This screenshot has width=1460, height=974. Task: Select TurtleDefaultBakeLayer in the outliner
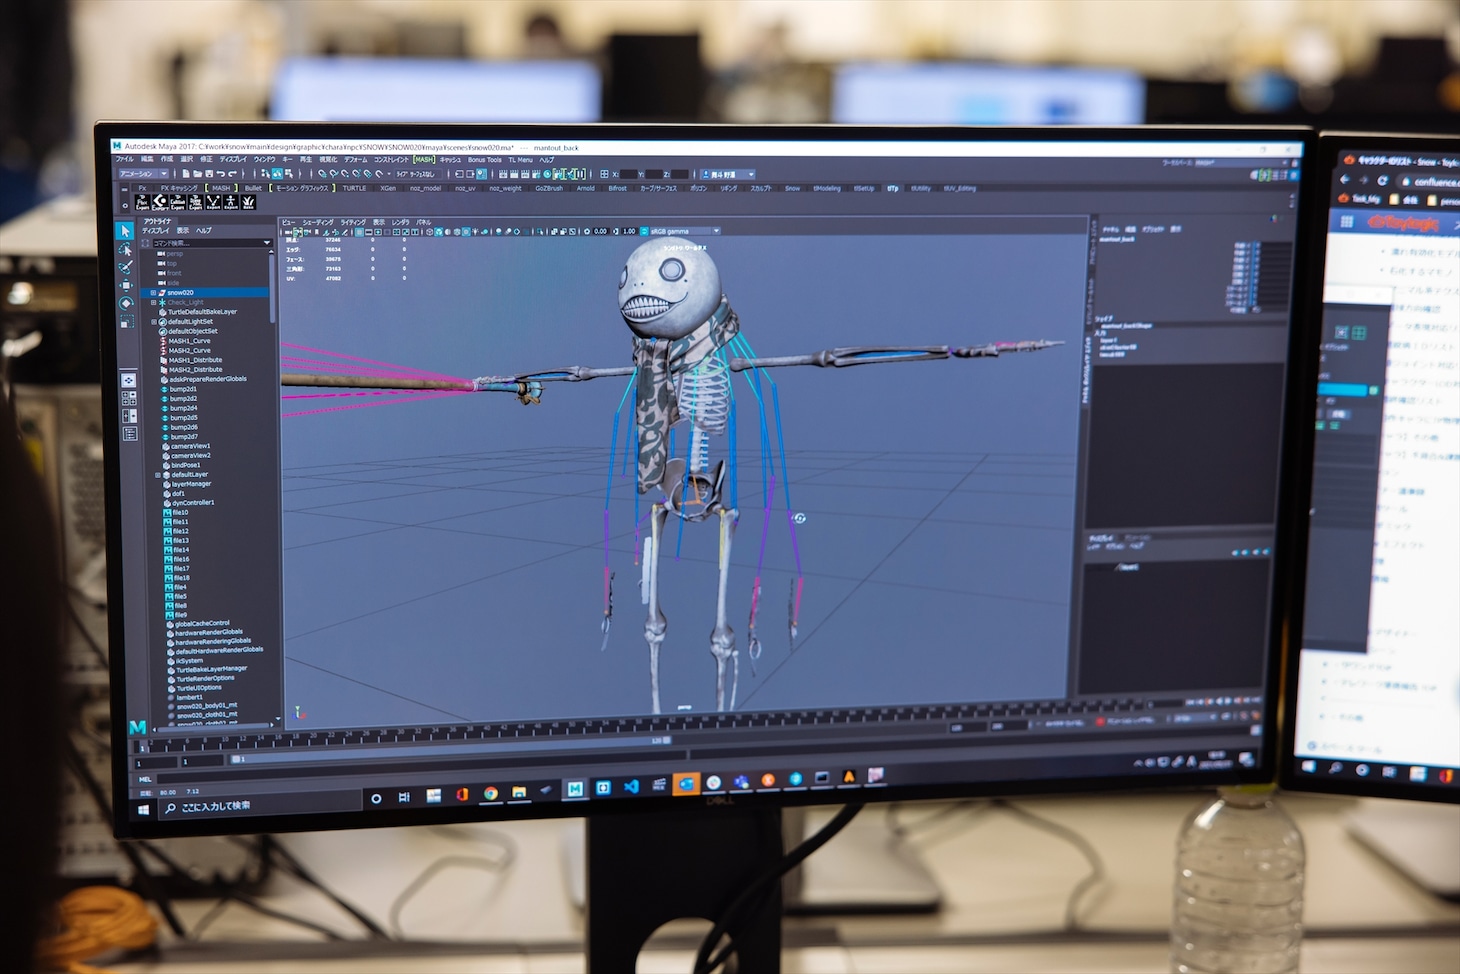tap(202, 312)
